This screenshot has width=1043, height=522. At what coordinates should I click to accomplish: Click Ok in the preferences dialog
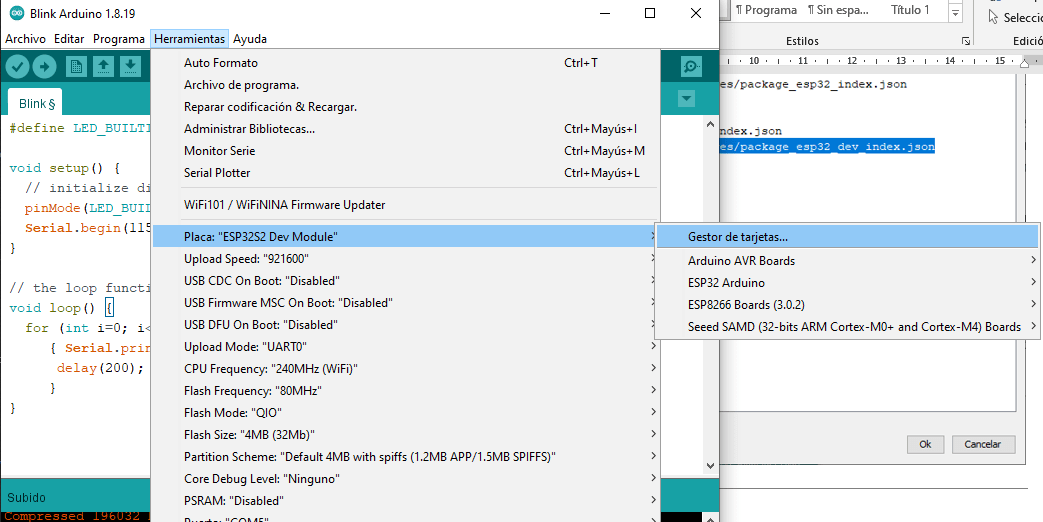point(925,444)
